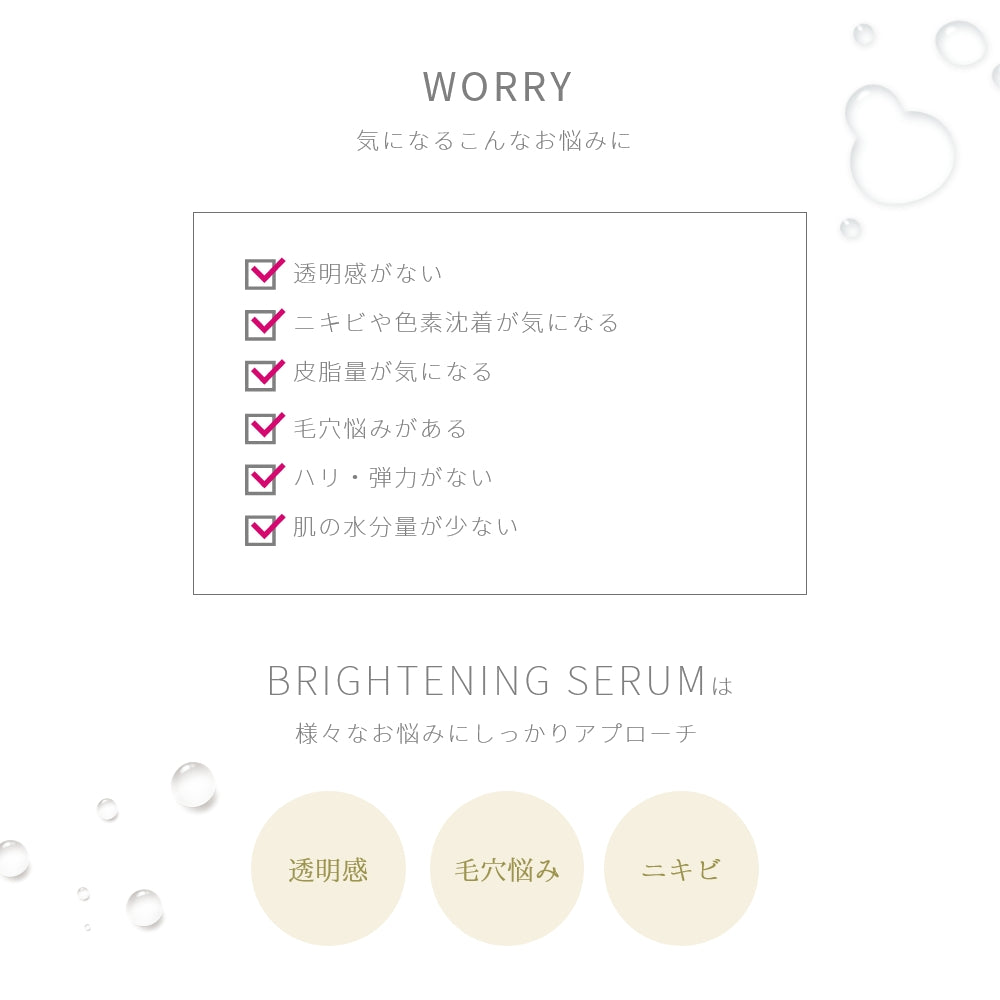Image resolution: width=1000 pixels, height=1000 pixels.
Task: Toggle the 毛穴悩みがある checkbox
Action: [260, 428]
